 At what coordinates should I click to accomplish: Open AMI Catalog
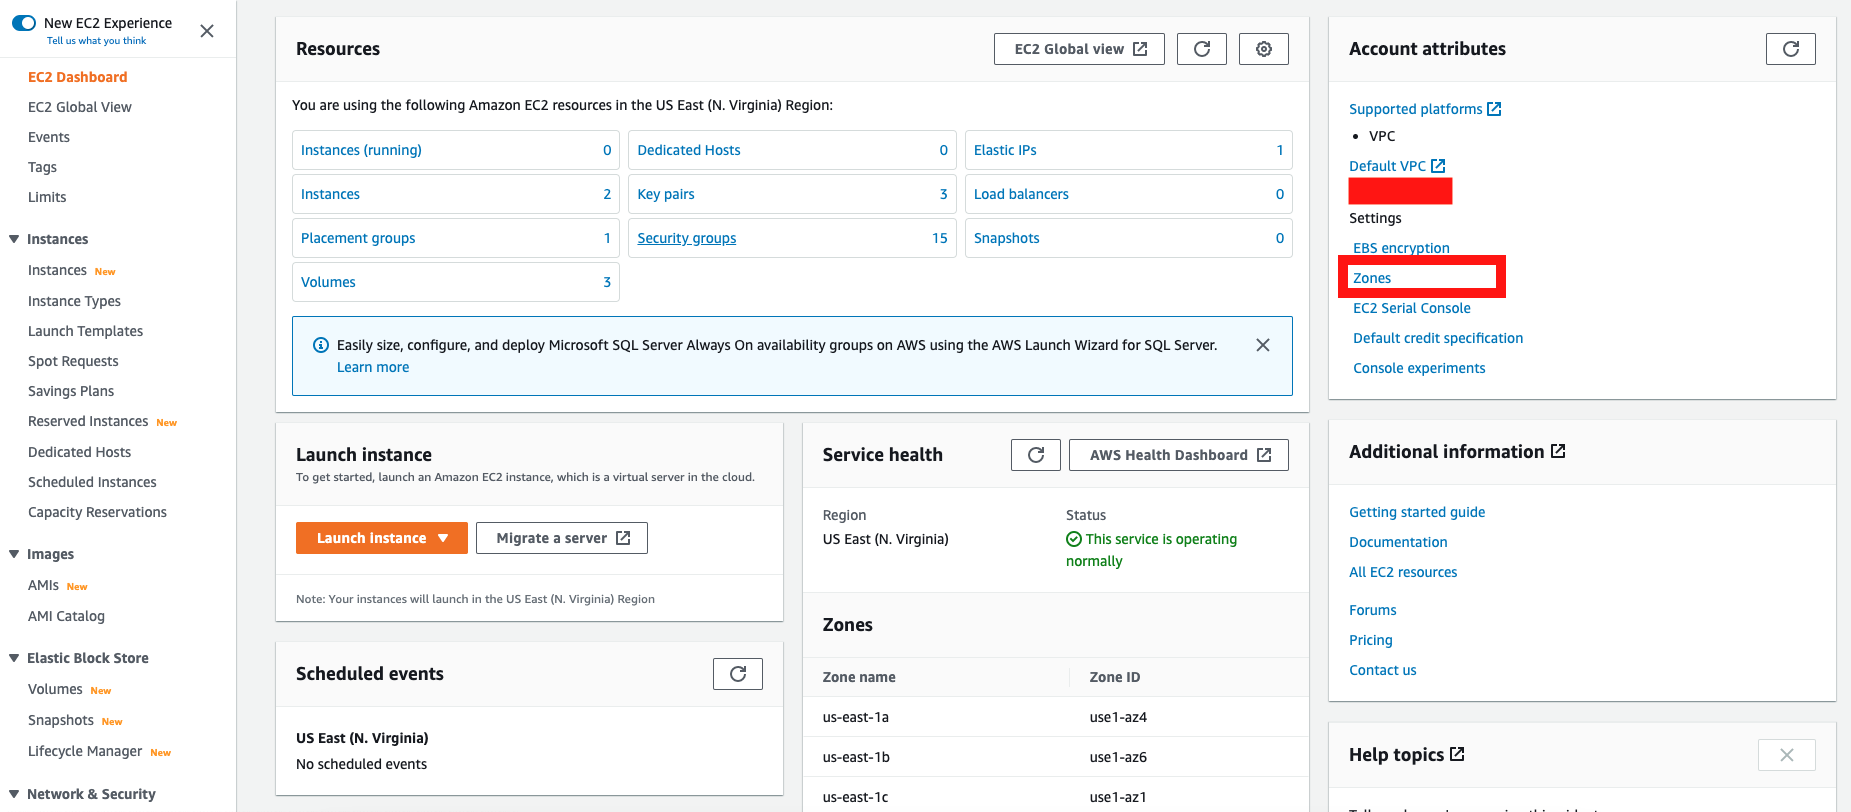click(66, 616)
